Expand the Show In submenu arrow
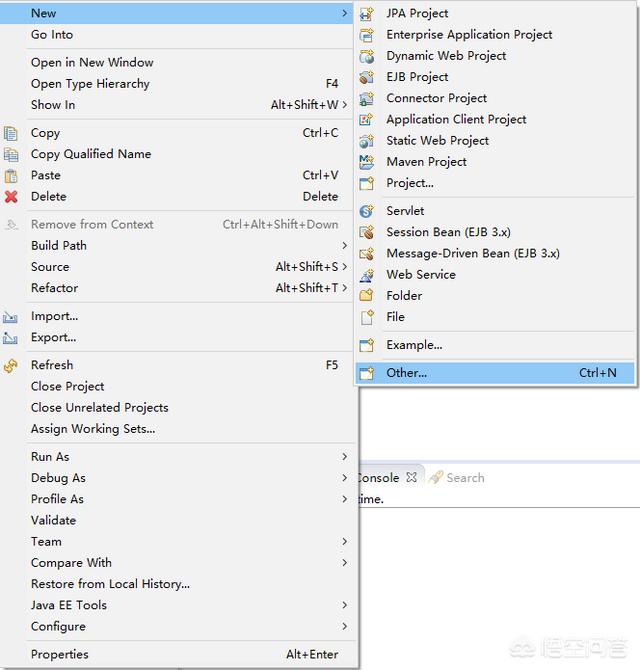The width and height of the screenshot is (640, 670). click(344, 105)
